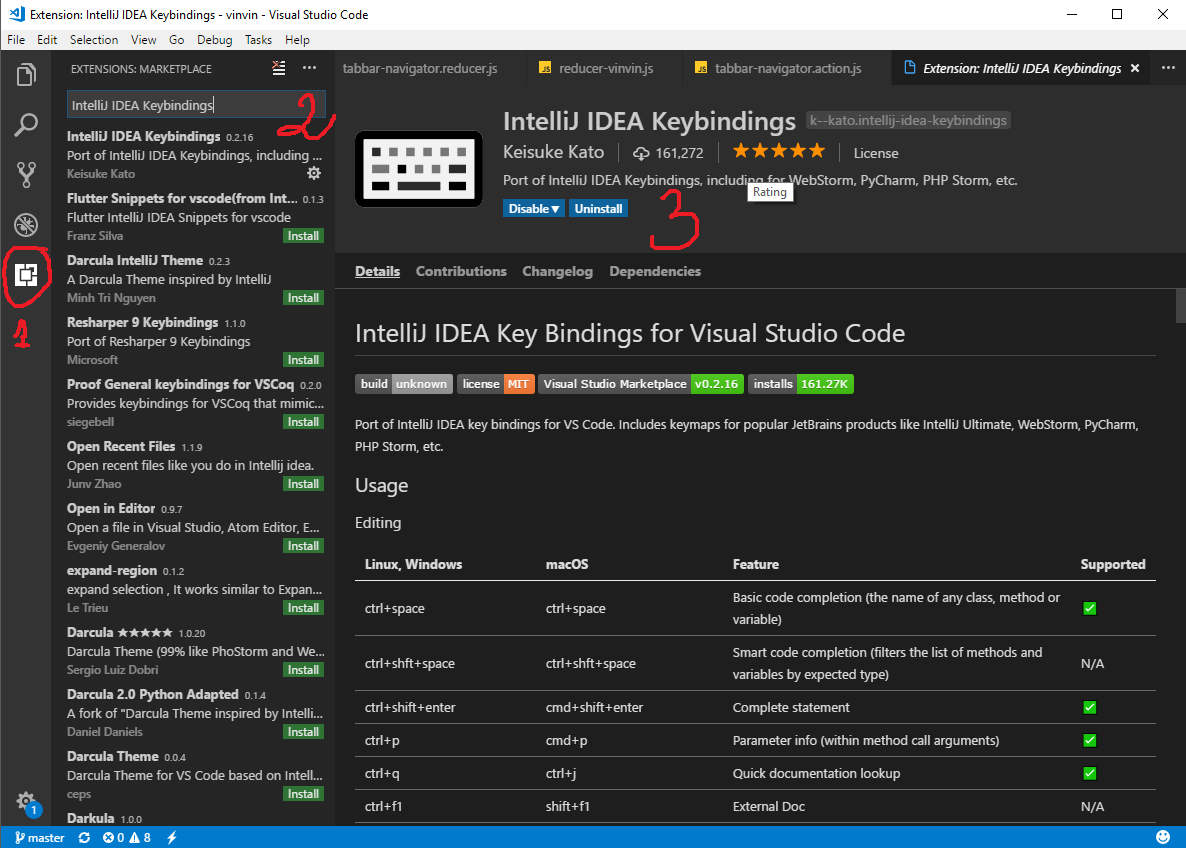Switch to the Dependencies tab
This screenshot has height=848, width=1186.
click(x=655, y=271)
